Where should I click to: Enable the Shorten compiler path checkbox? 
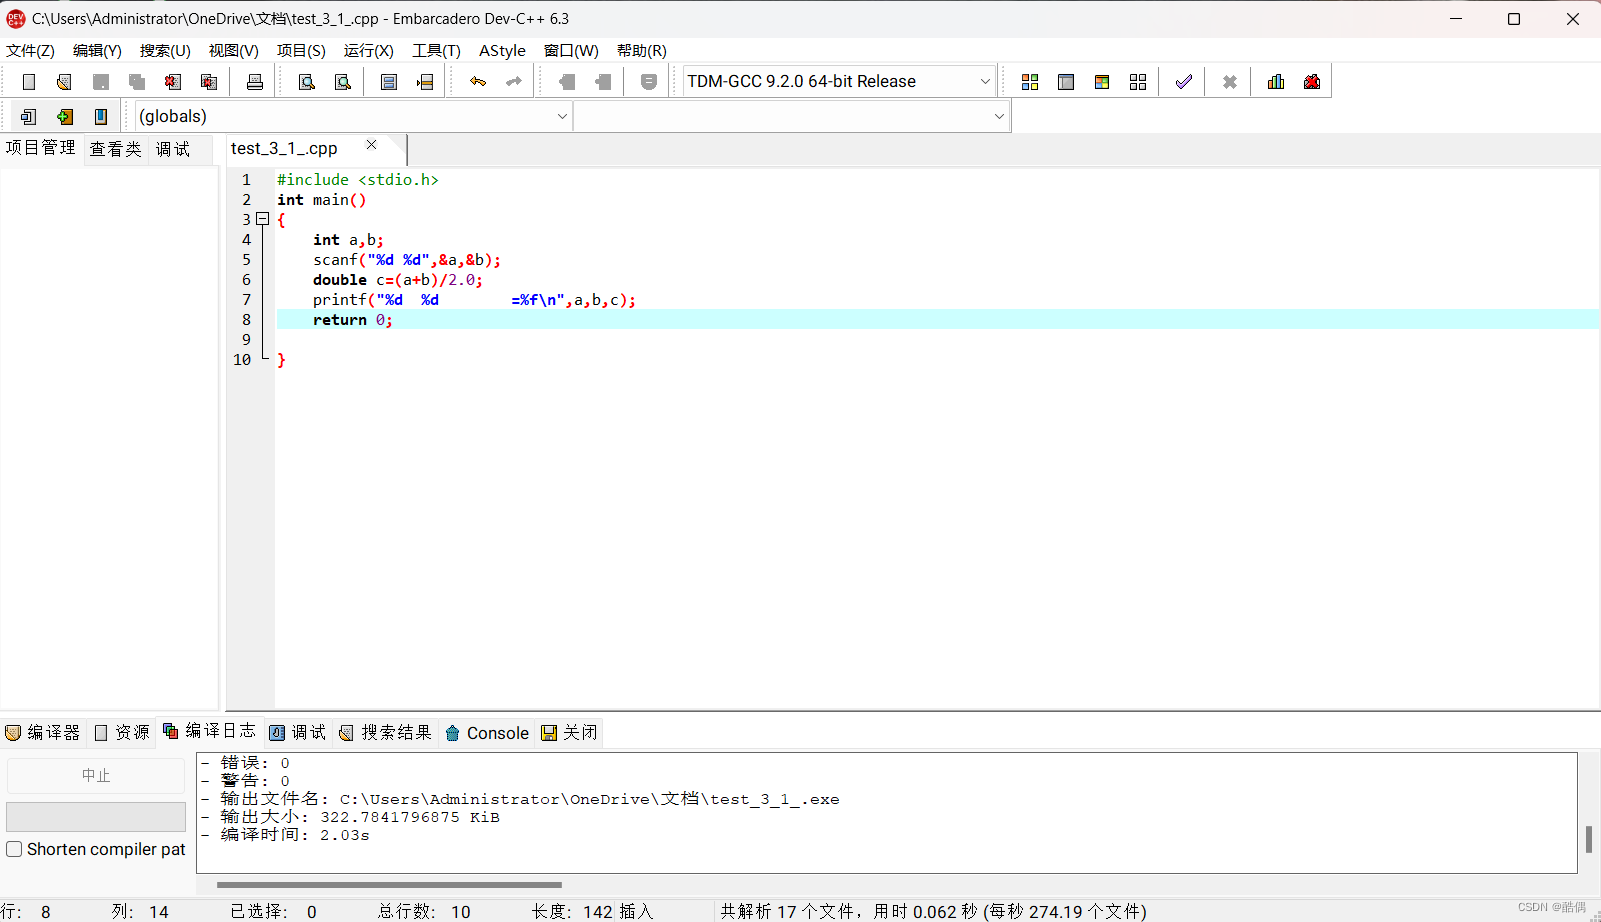pyautogui.click(x=14, y=849)
